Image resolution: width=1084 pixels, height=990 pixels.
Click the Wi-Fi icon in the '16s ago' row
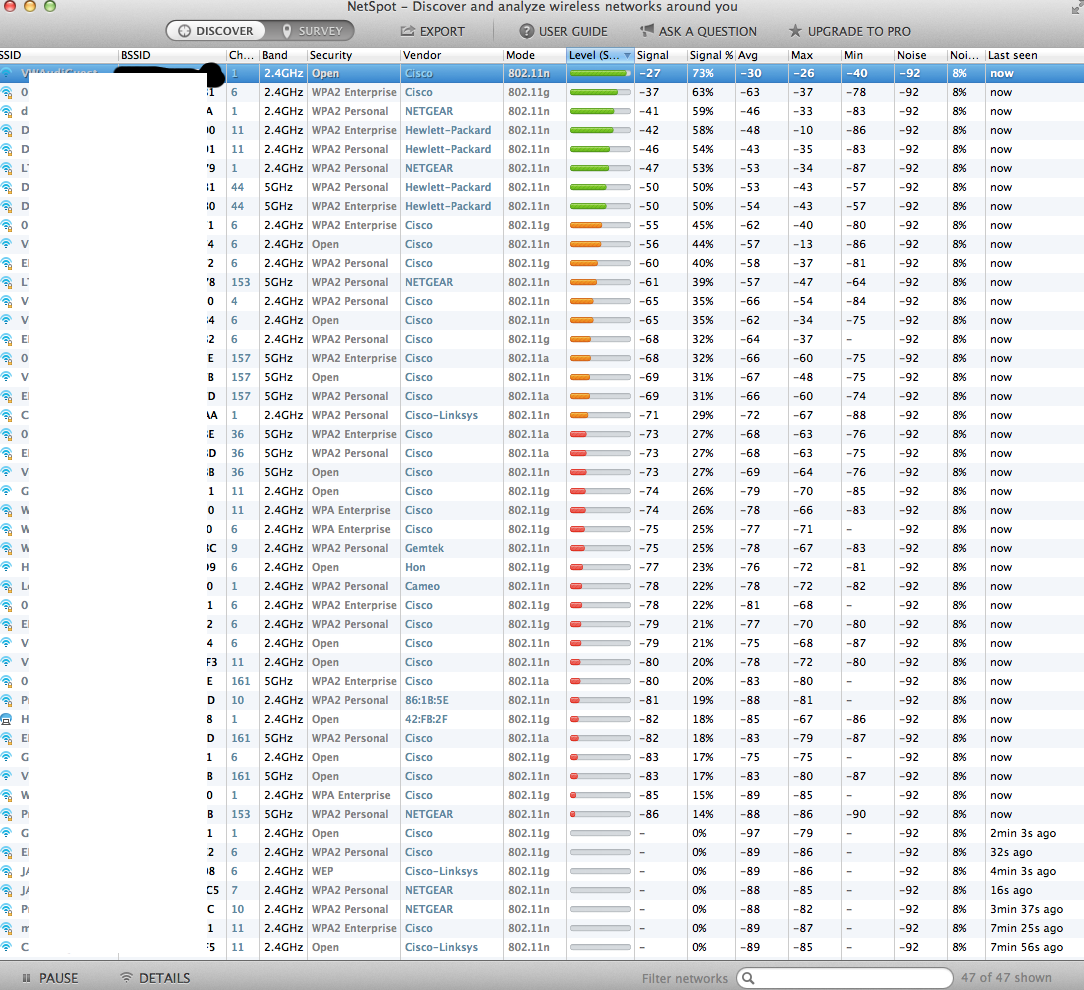pos(7,890)
